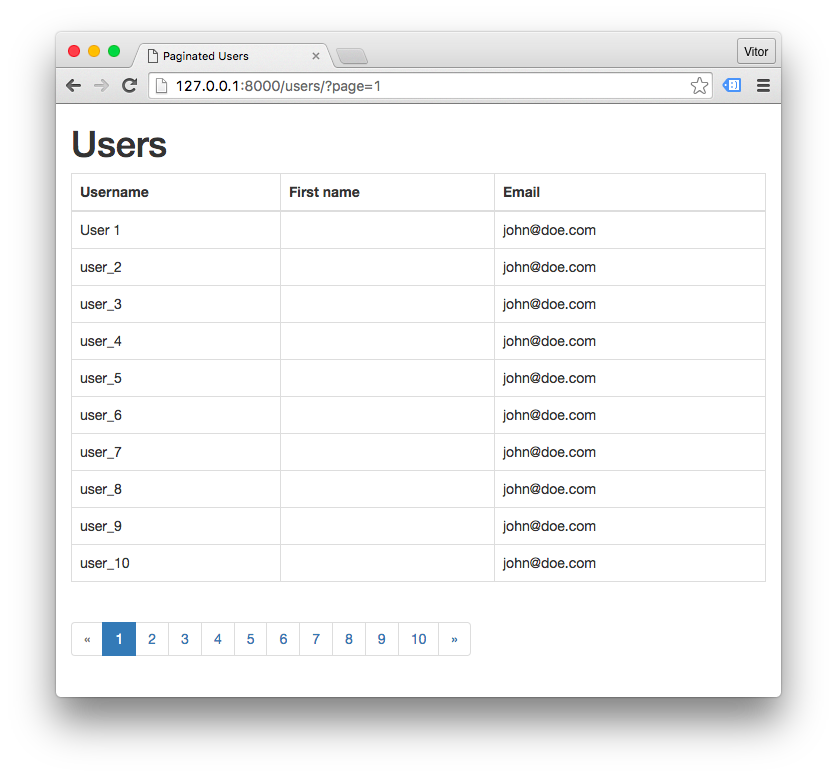Image resolution: width=837 pixels, height=777 pixels.
Task: Click the forward navigation arrow
Action: (101, 85)
